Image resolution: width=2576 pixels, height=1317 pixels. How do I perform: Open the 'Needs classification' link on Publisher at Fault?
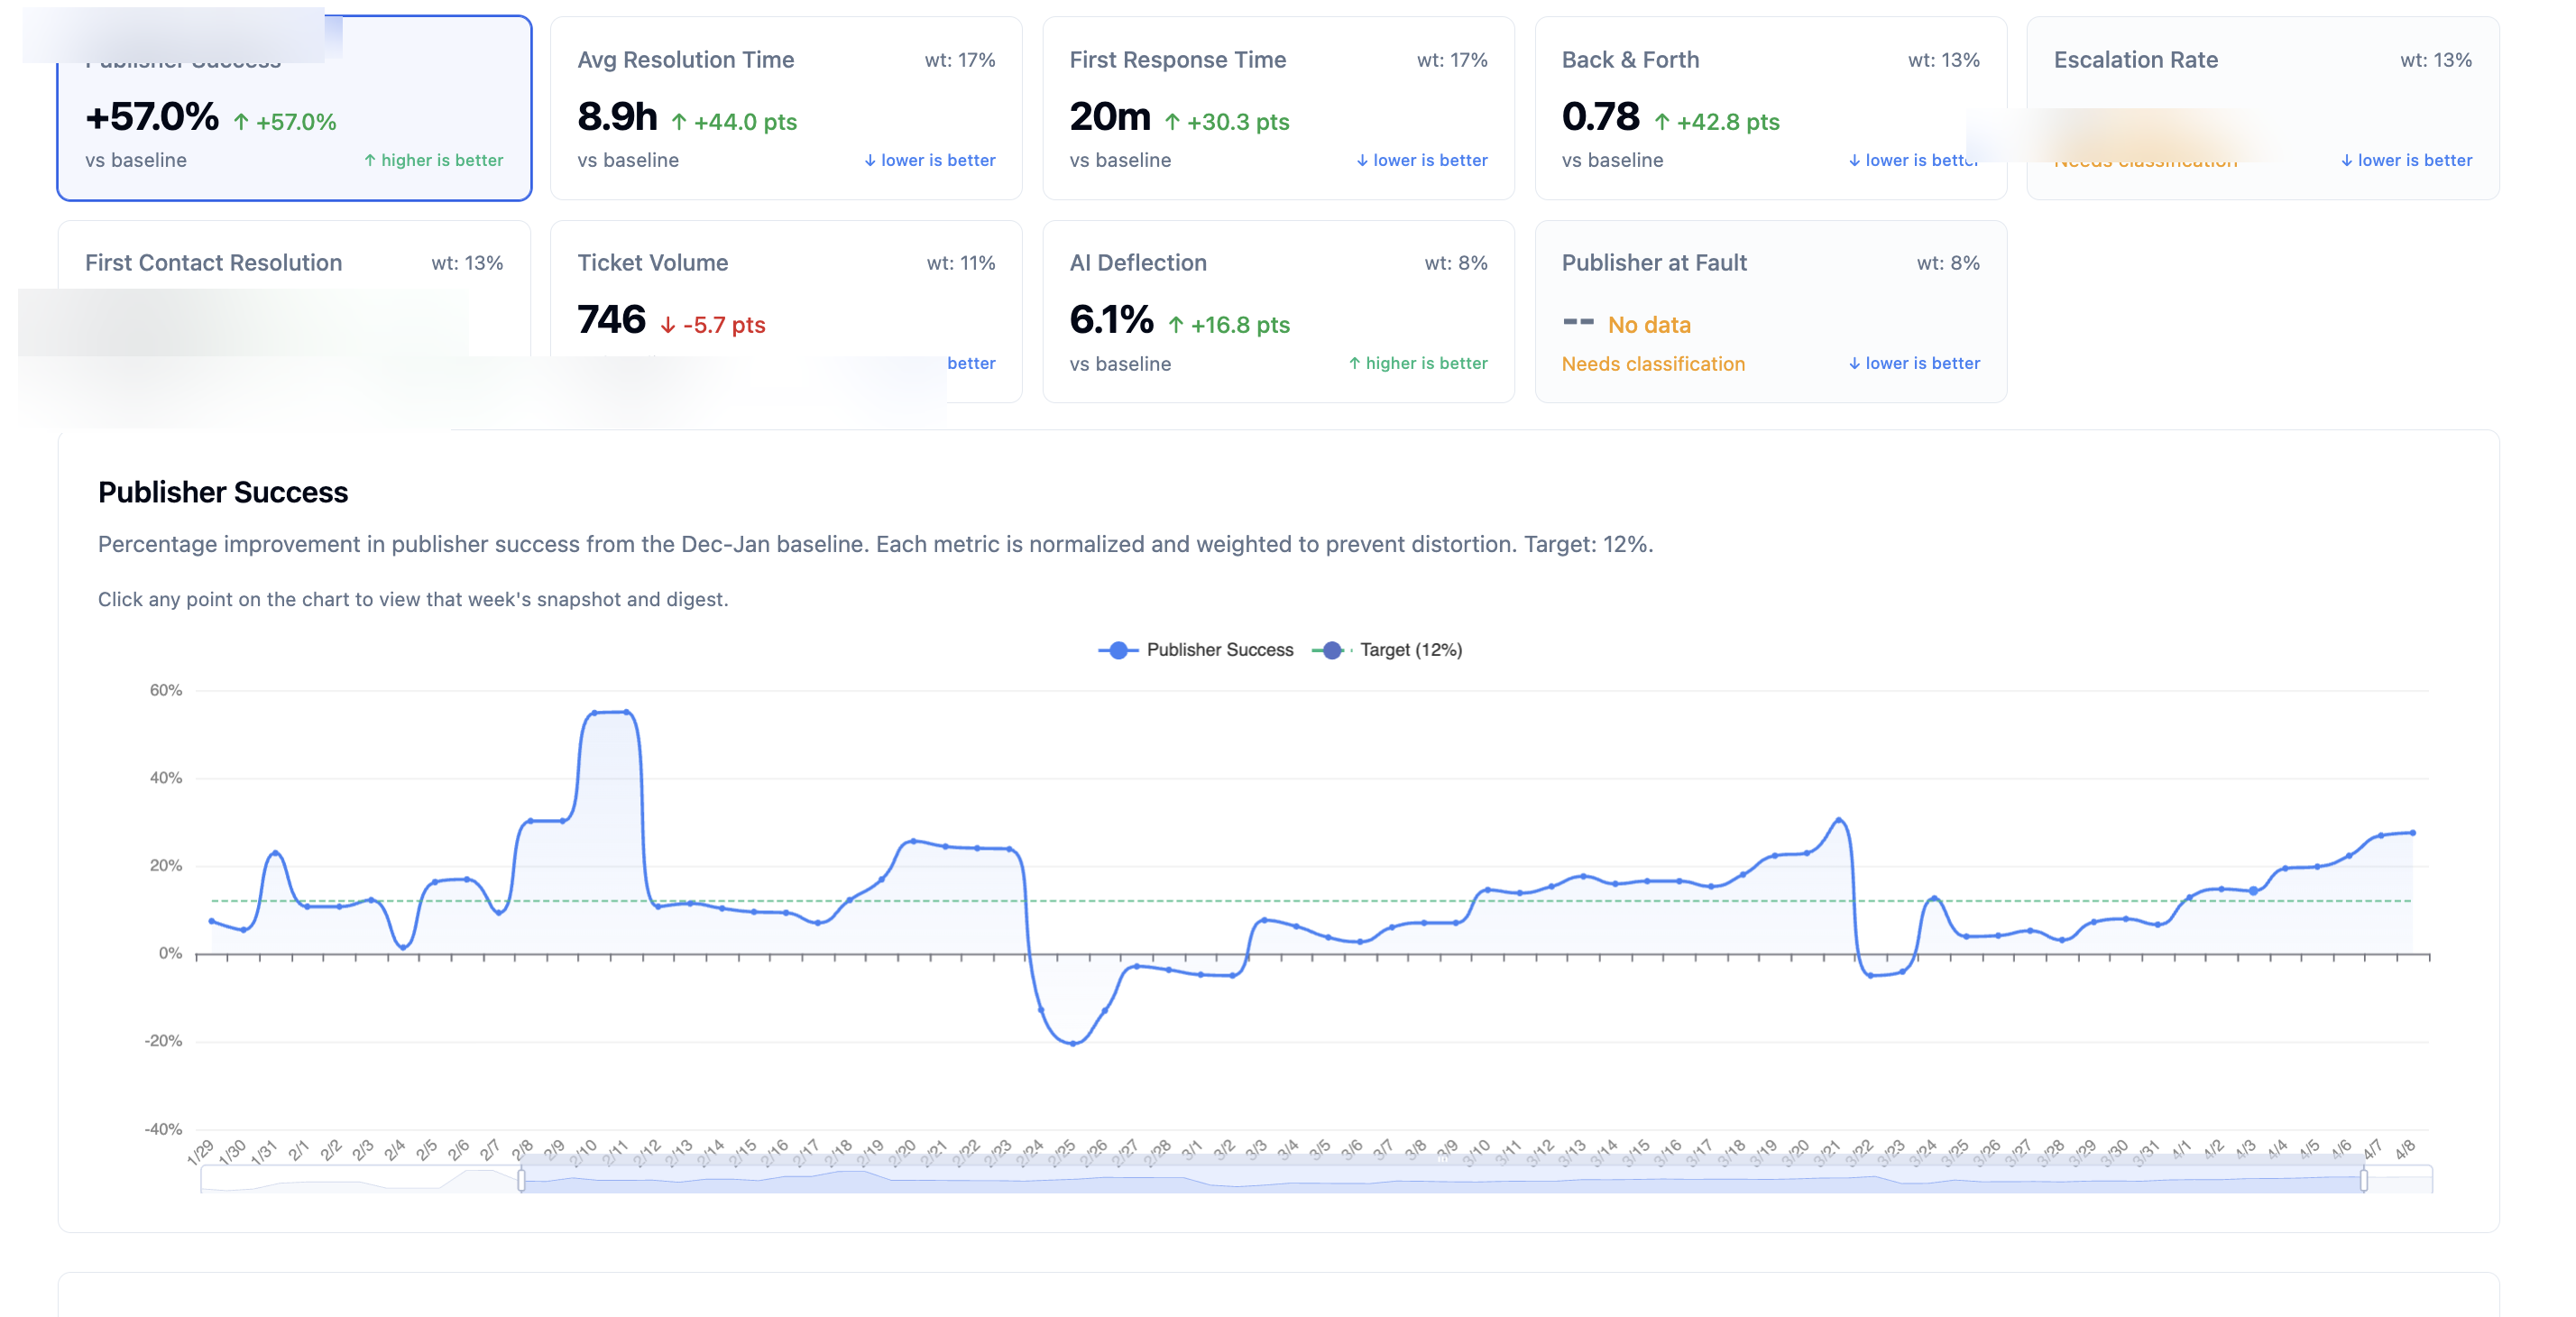tap(1653, 363)
